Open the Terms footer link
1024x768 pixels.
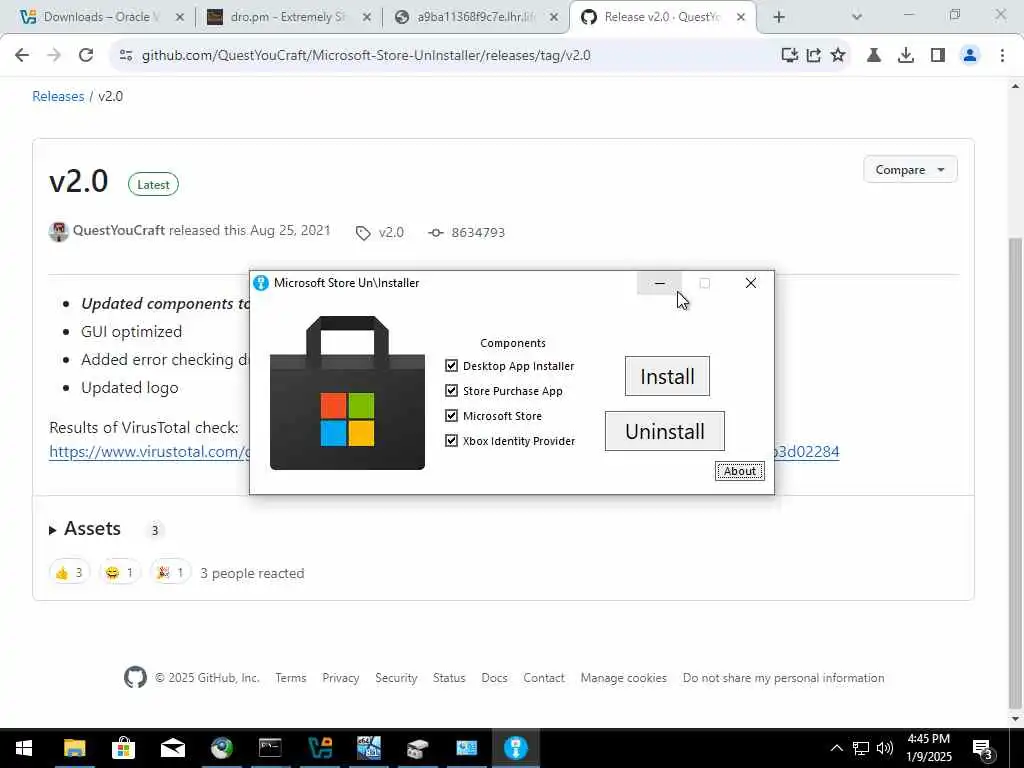pyautogui.click(x=291, y=678)
